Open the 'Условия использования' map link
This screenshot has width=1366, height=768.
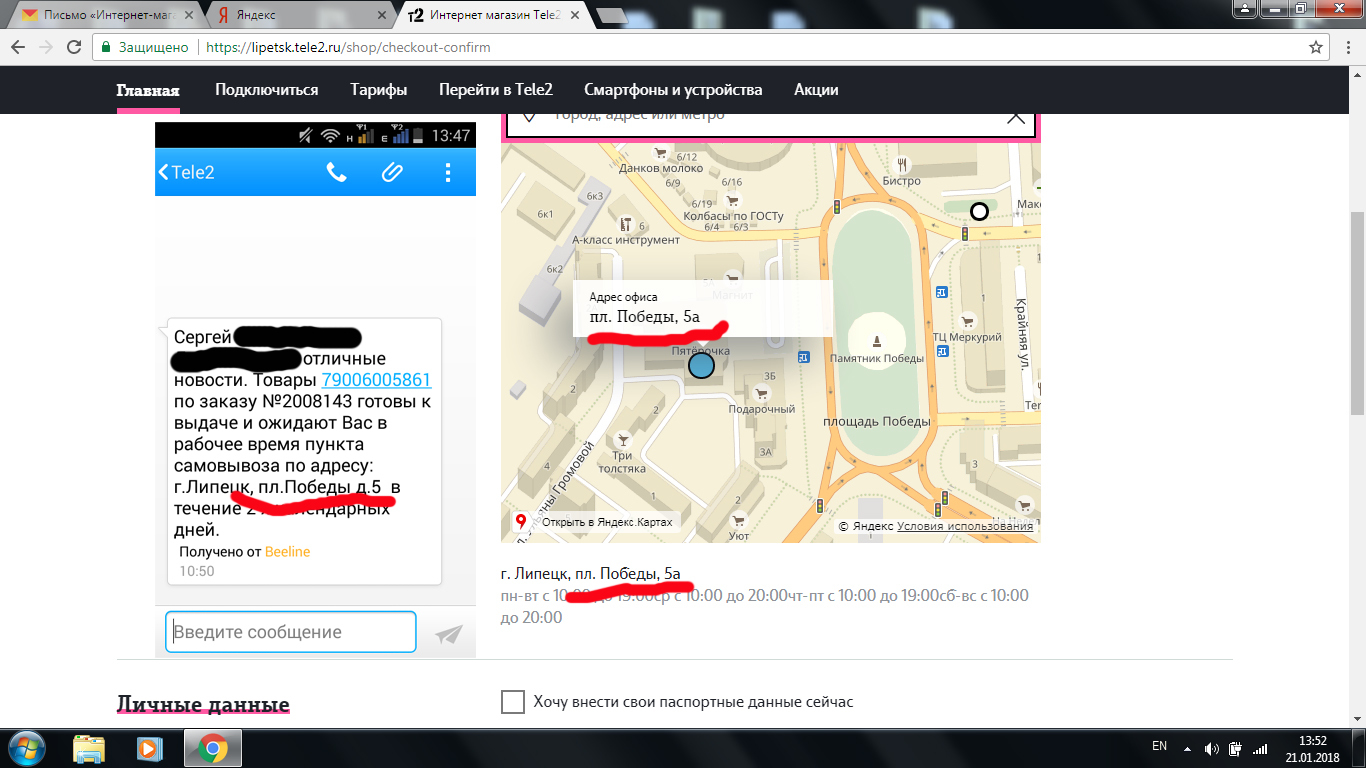pyautogui.click(x=965, y=526)
